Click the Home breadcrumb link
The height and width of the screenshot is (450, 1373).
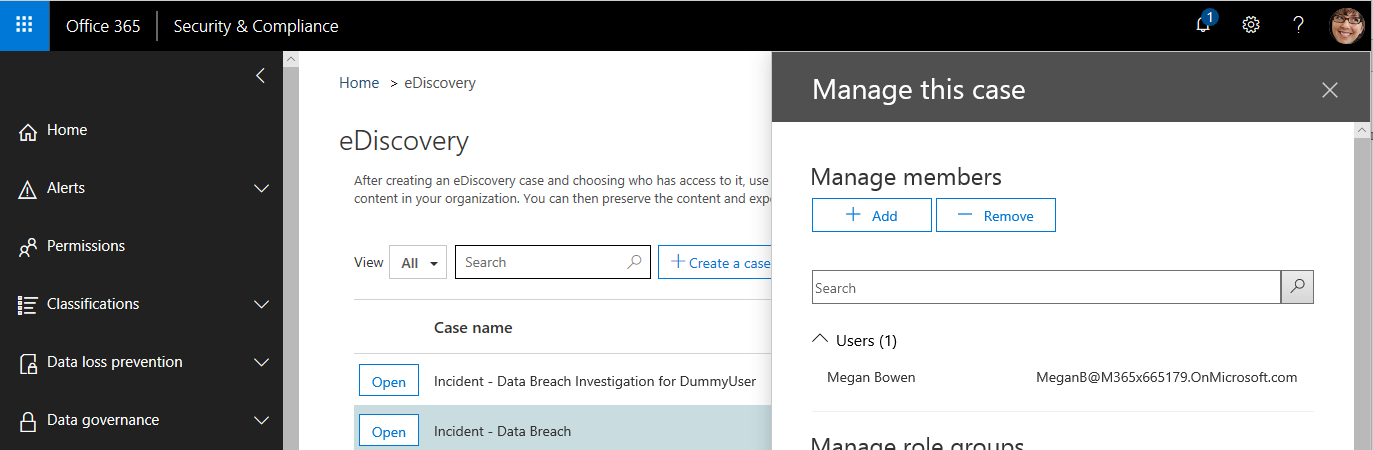(x=359, y=83)
